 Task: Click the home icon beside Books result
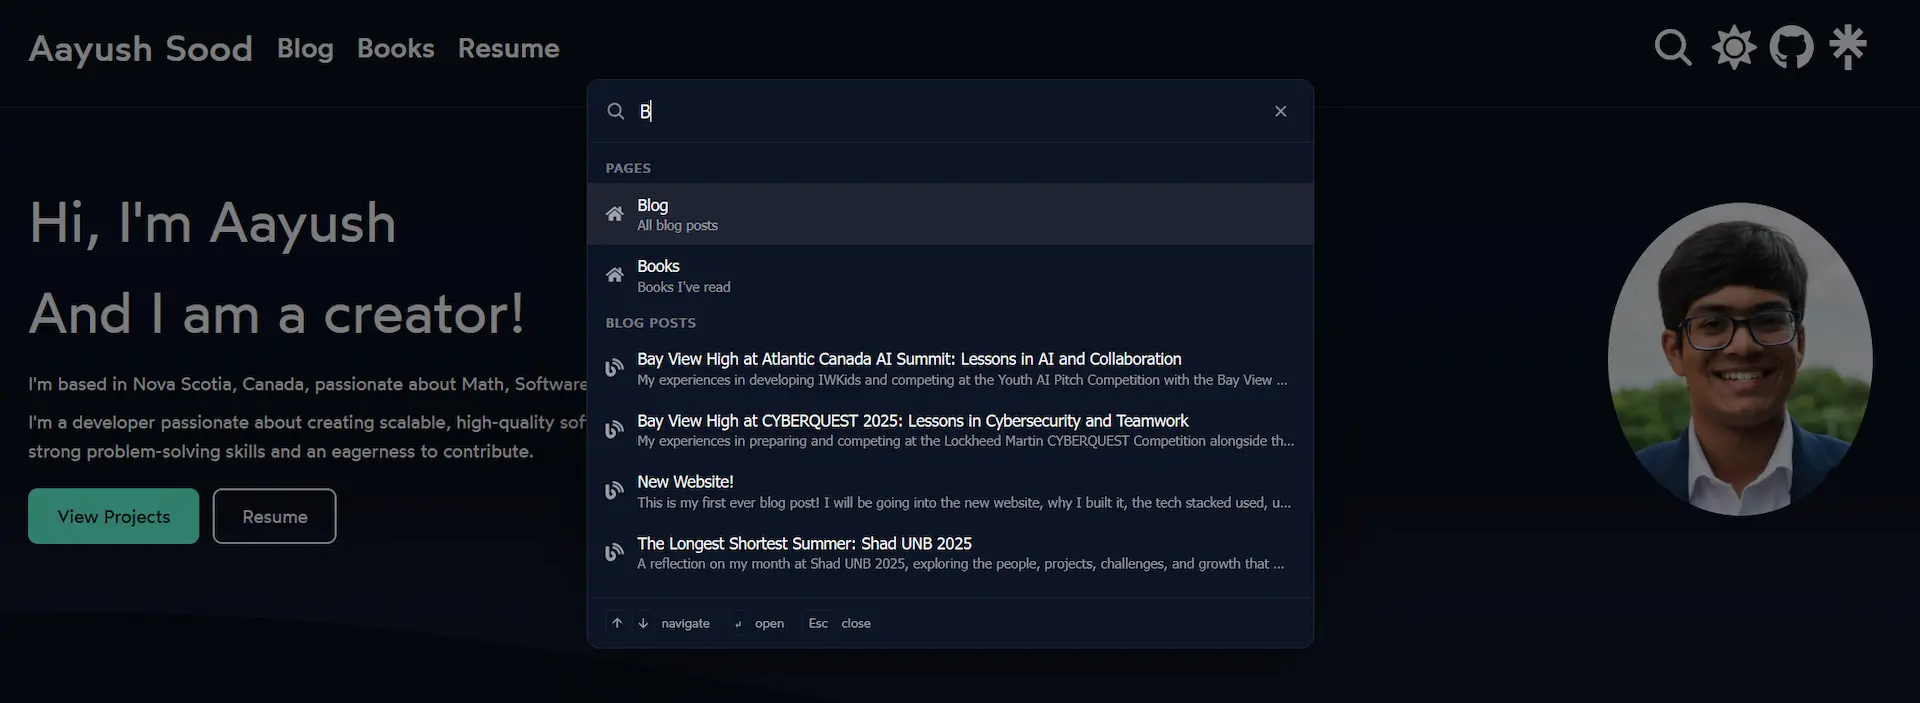tap(615, 275)
